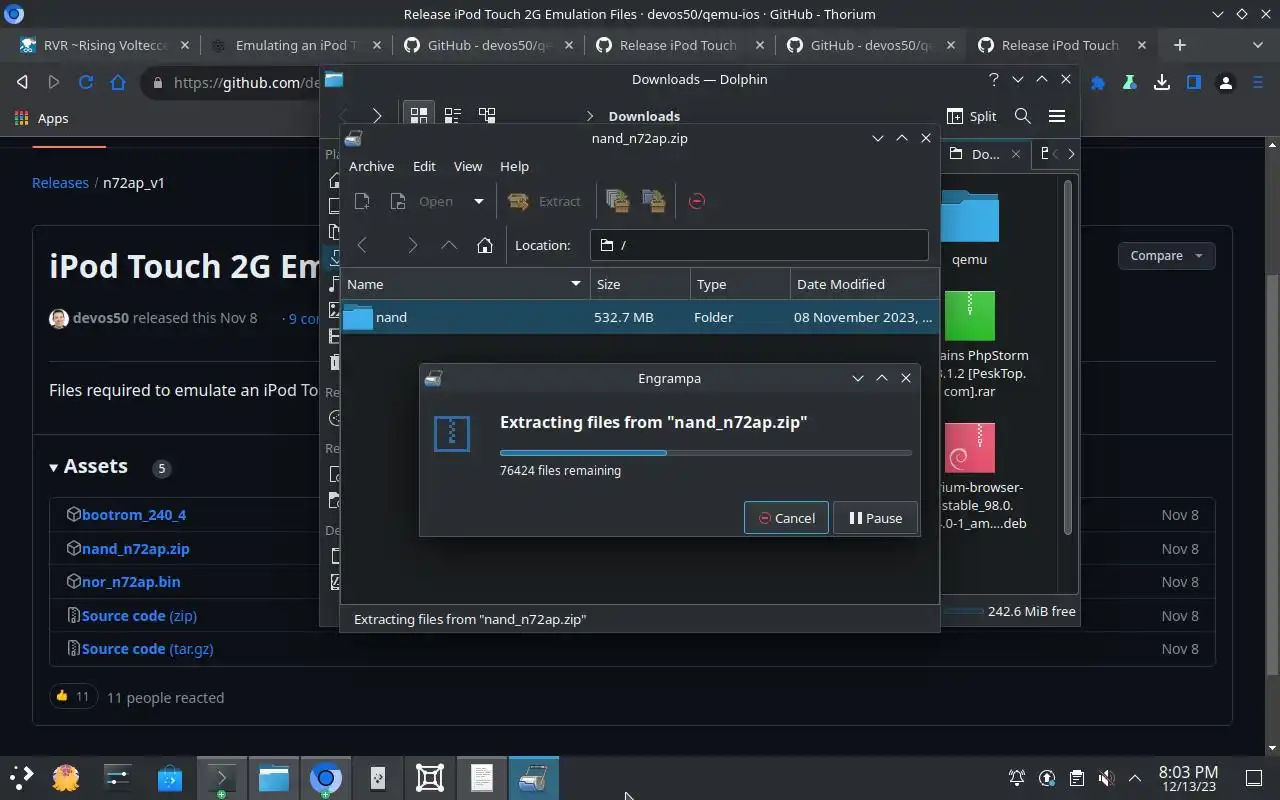This screenshot has height=800, width=1280.
Task: Open the Konsole terminal from the taskbar
Action: point(221,777)
